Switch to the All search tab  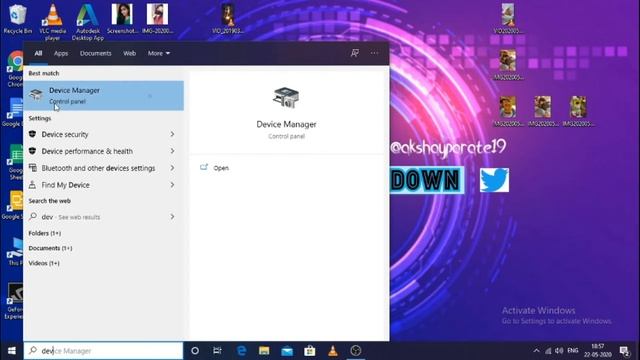click(38, 53)
